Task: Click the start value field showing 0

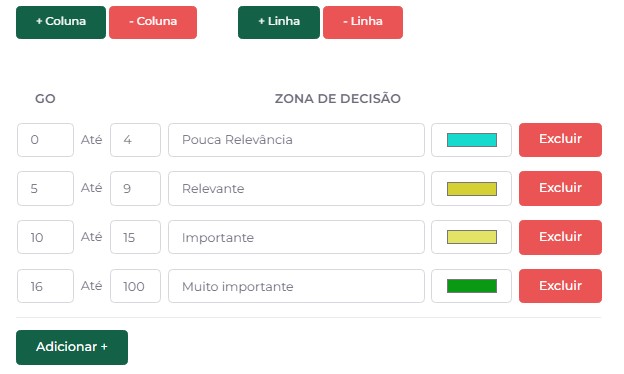Action: (45, 140)
